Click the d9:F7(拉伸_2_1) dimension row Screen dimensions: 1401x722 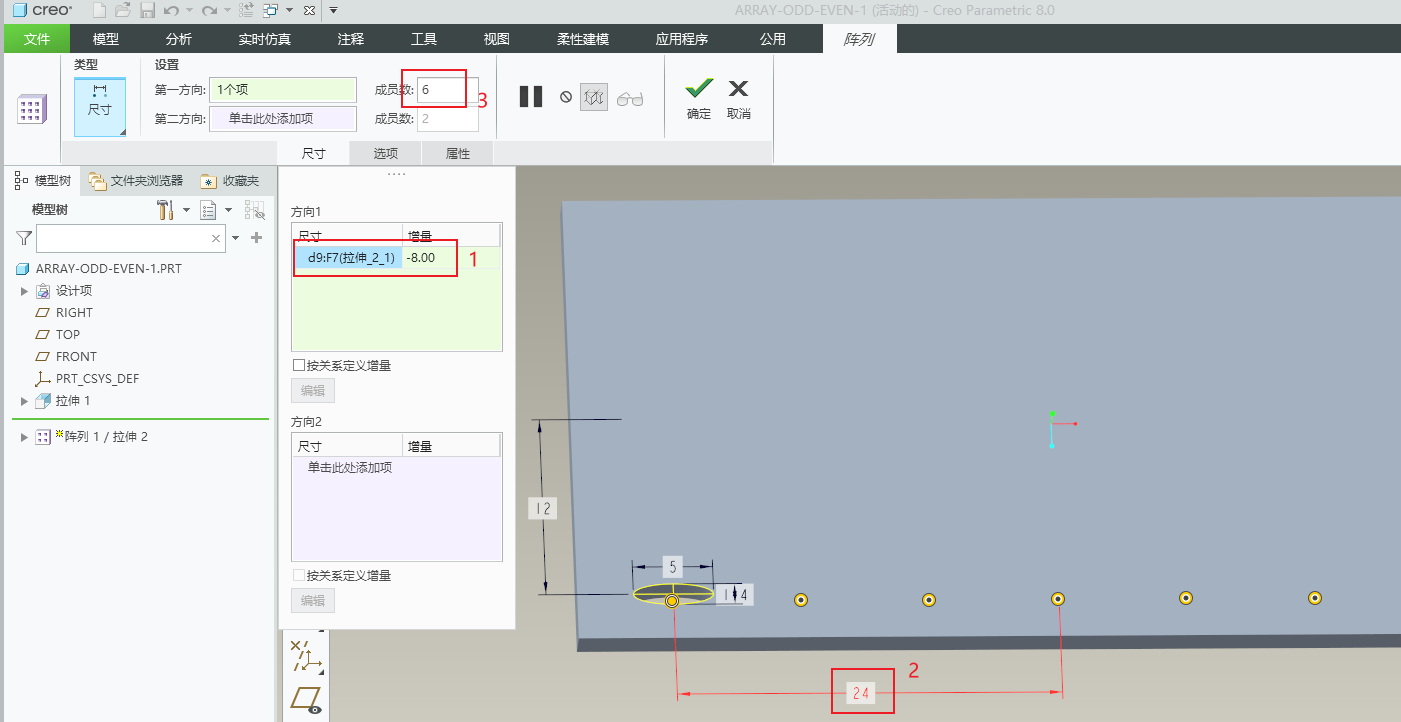pyautogui.click(x=349, y=258)
